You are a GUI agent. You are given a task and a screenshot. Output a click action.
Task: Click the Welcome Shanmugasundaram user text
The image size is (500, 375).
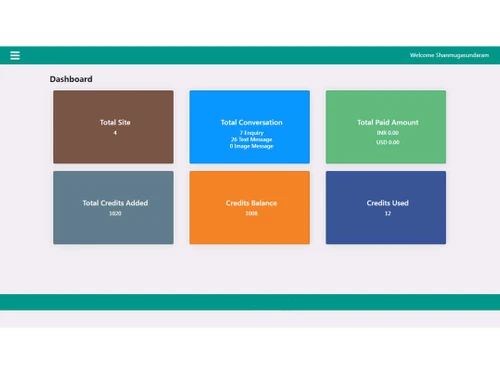click(449, 55)
